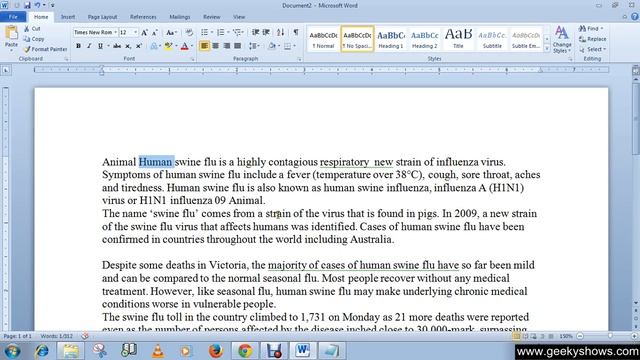Open the File tab

(x=13, y=17)
